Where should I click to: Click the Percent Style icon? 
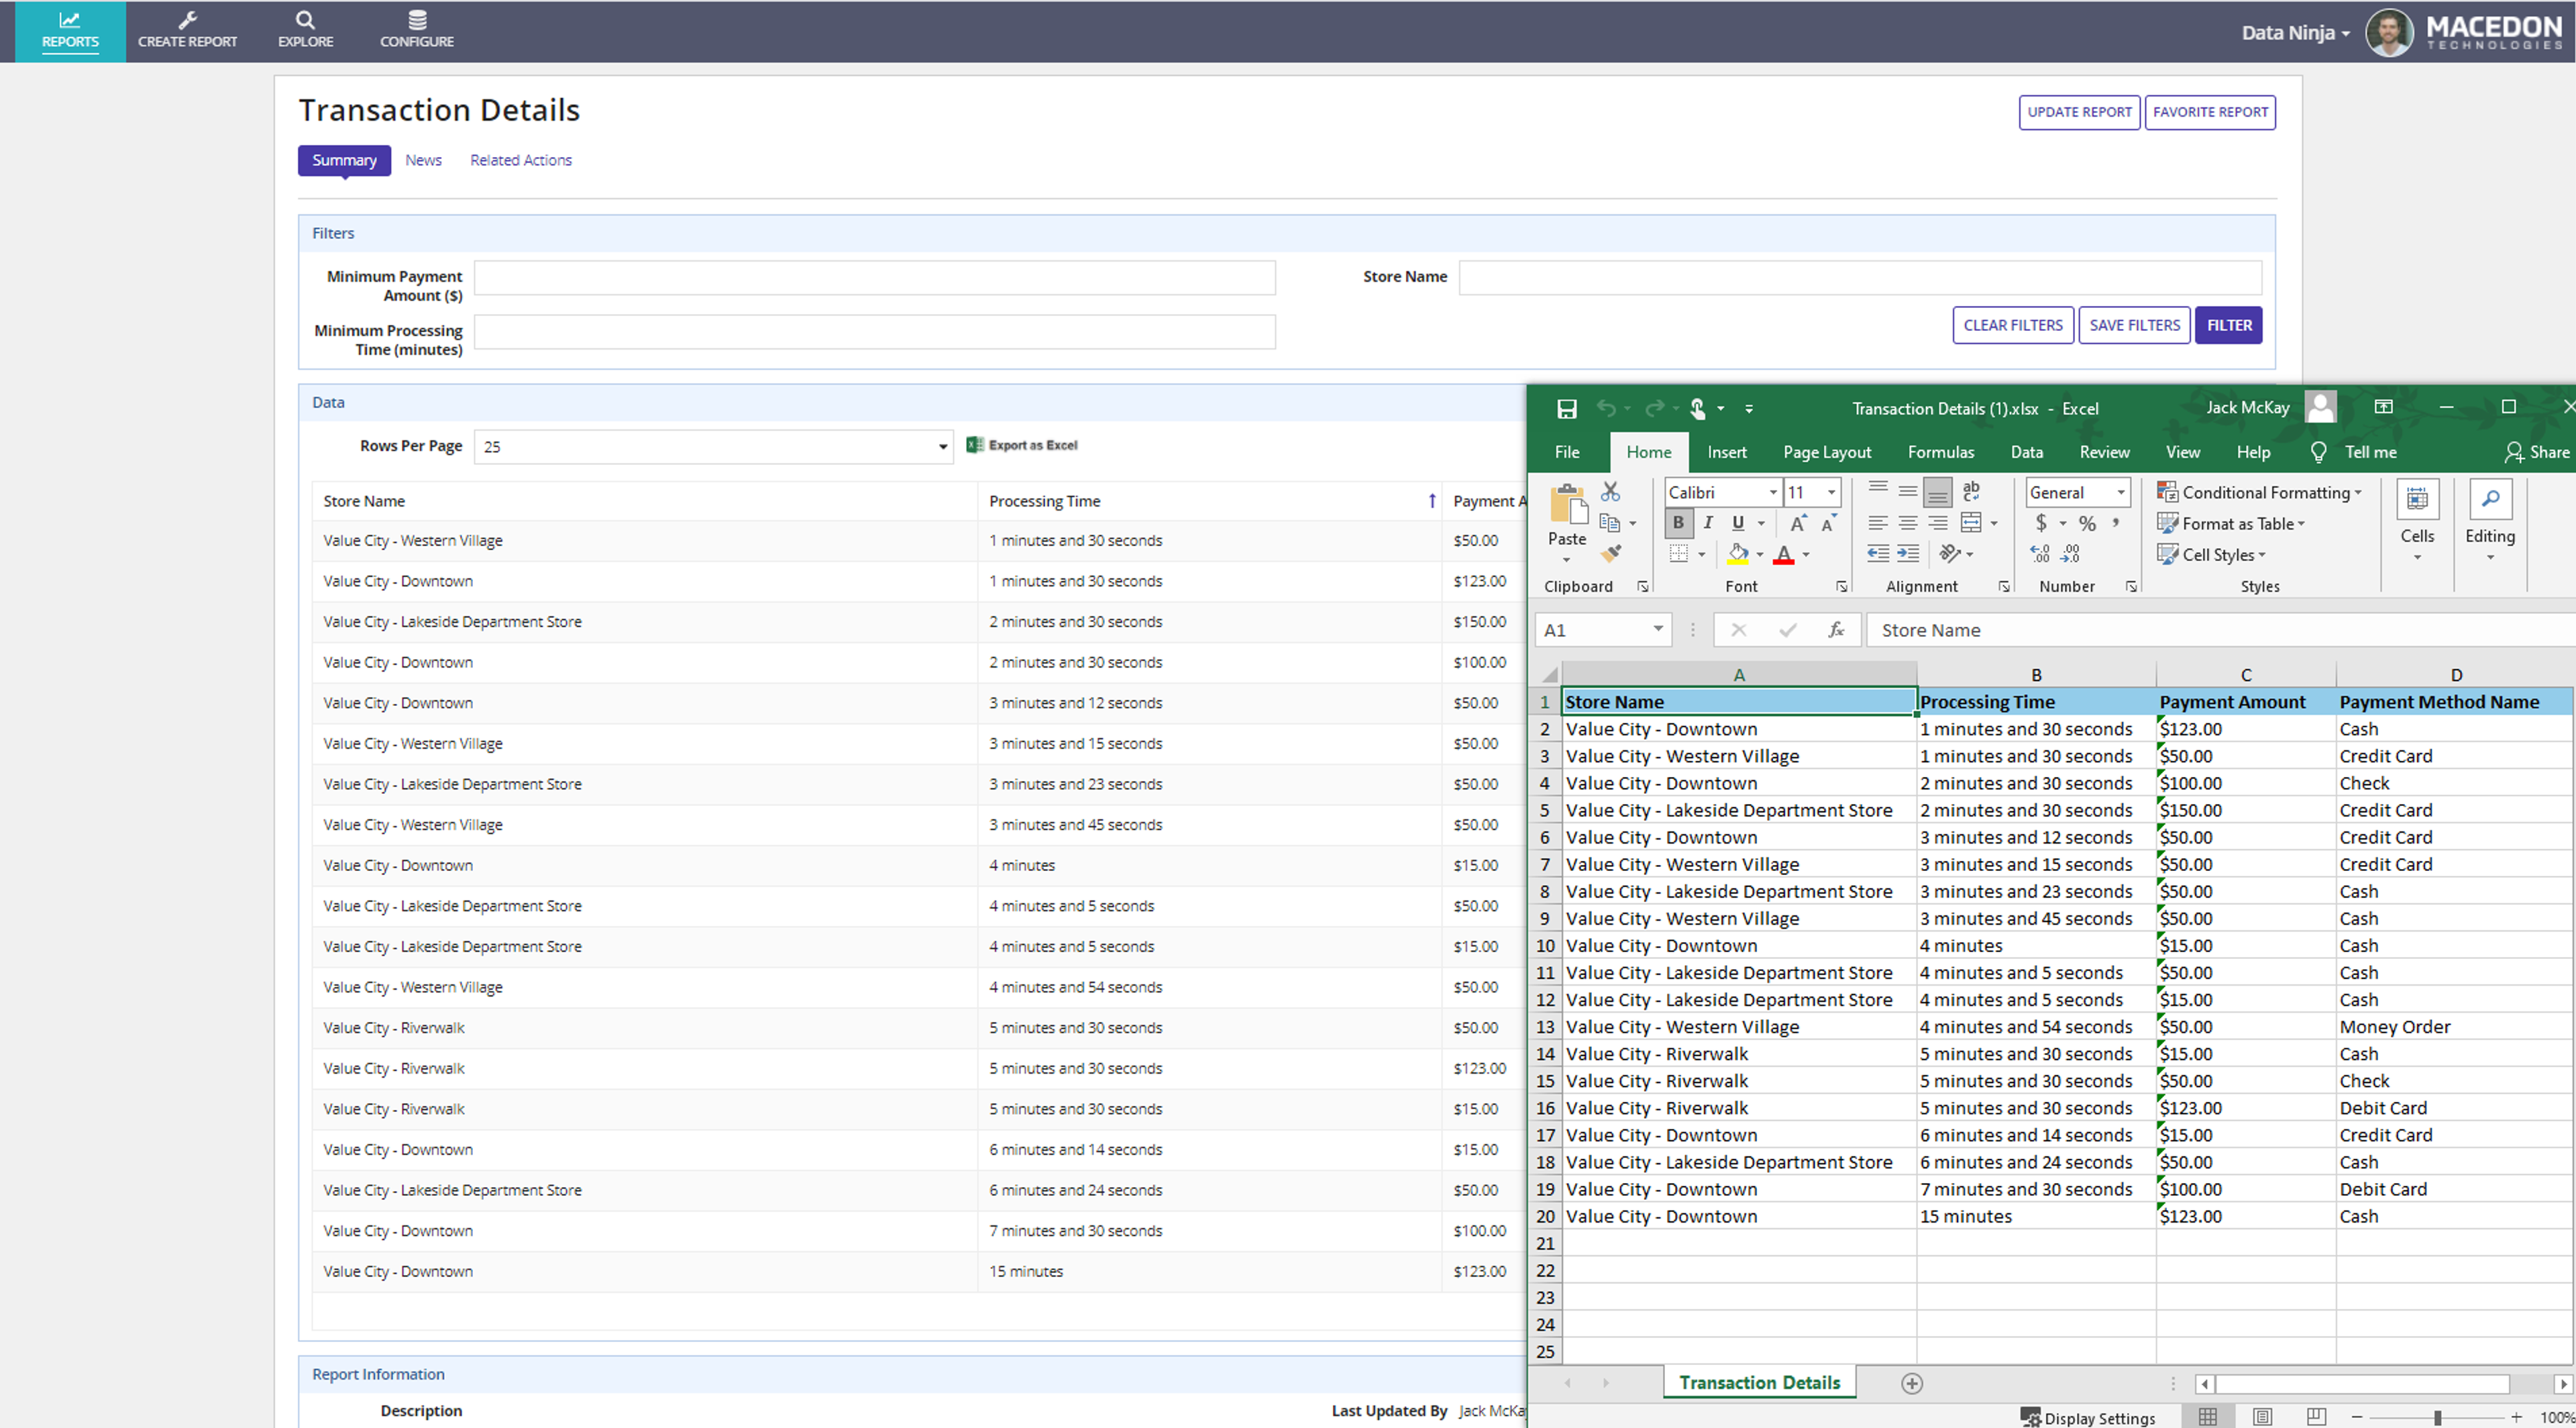[x=2087, y=523]
